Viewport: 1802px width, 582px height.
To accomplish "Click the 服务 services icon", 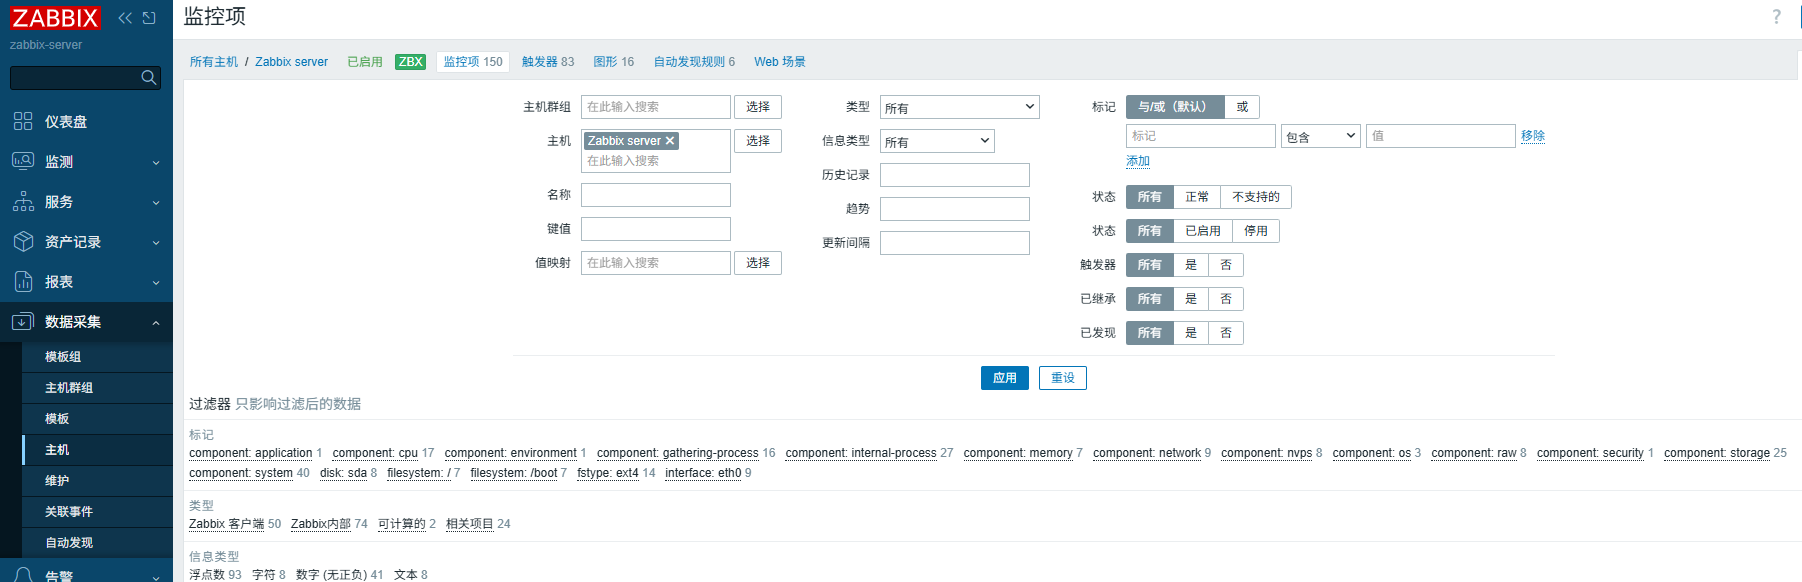I will click(x=23, y=201).
